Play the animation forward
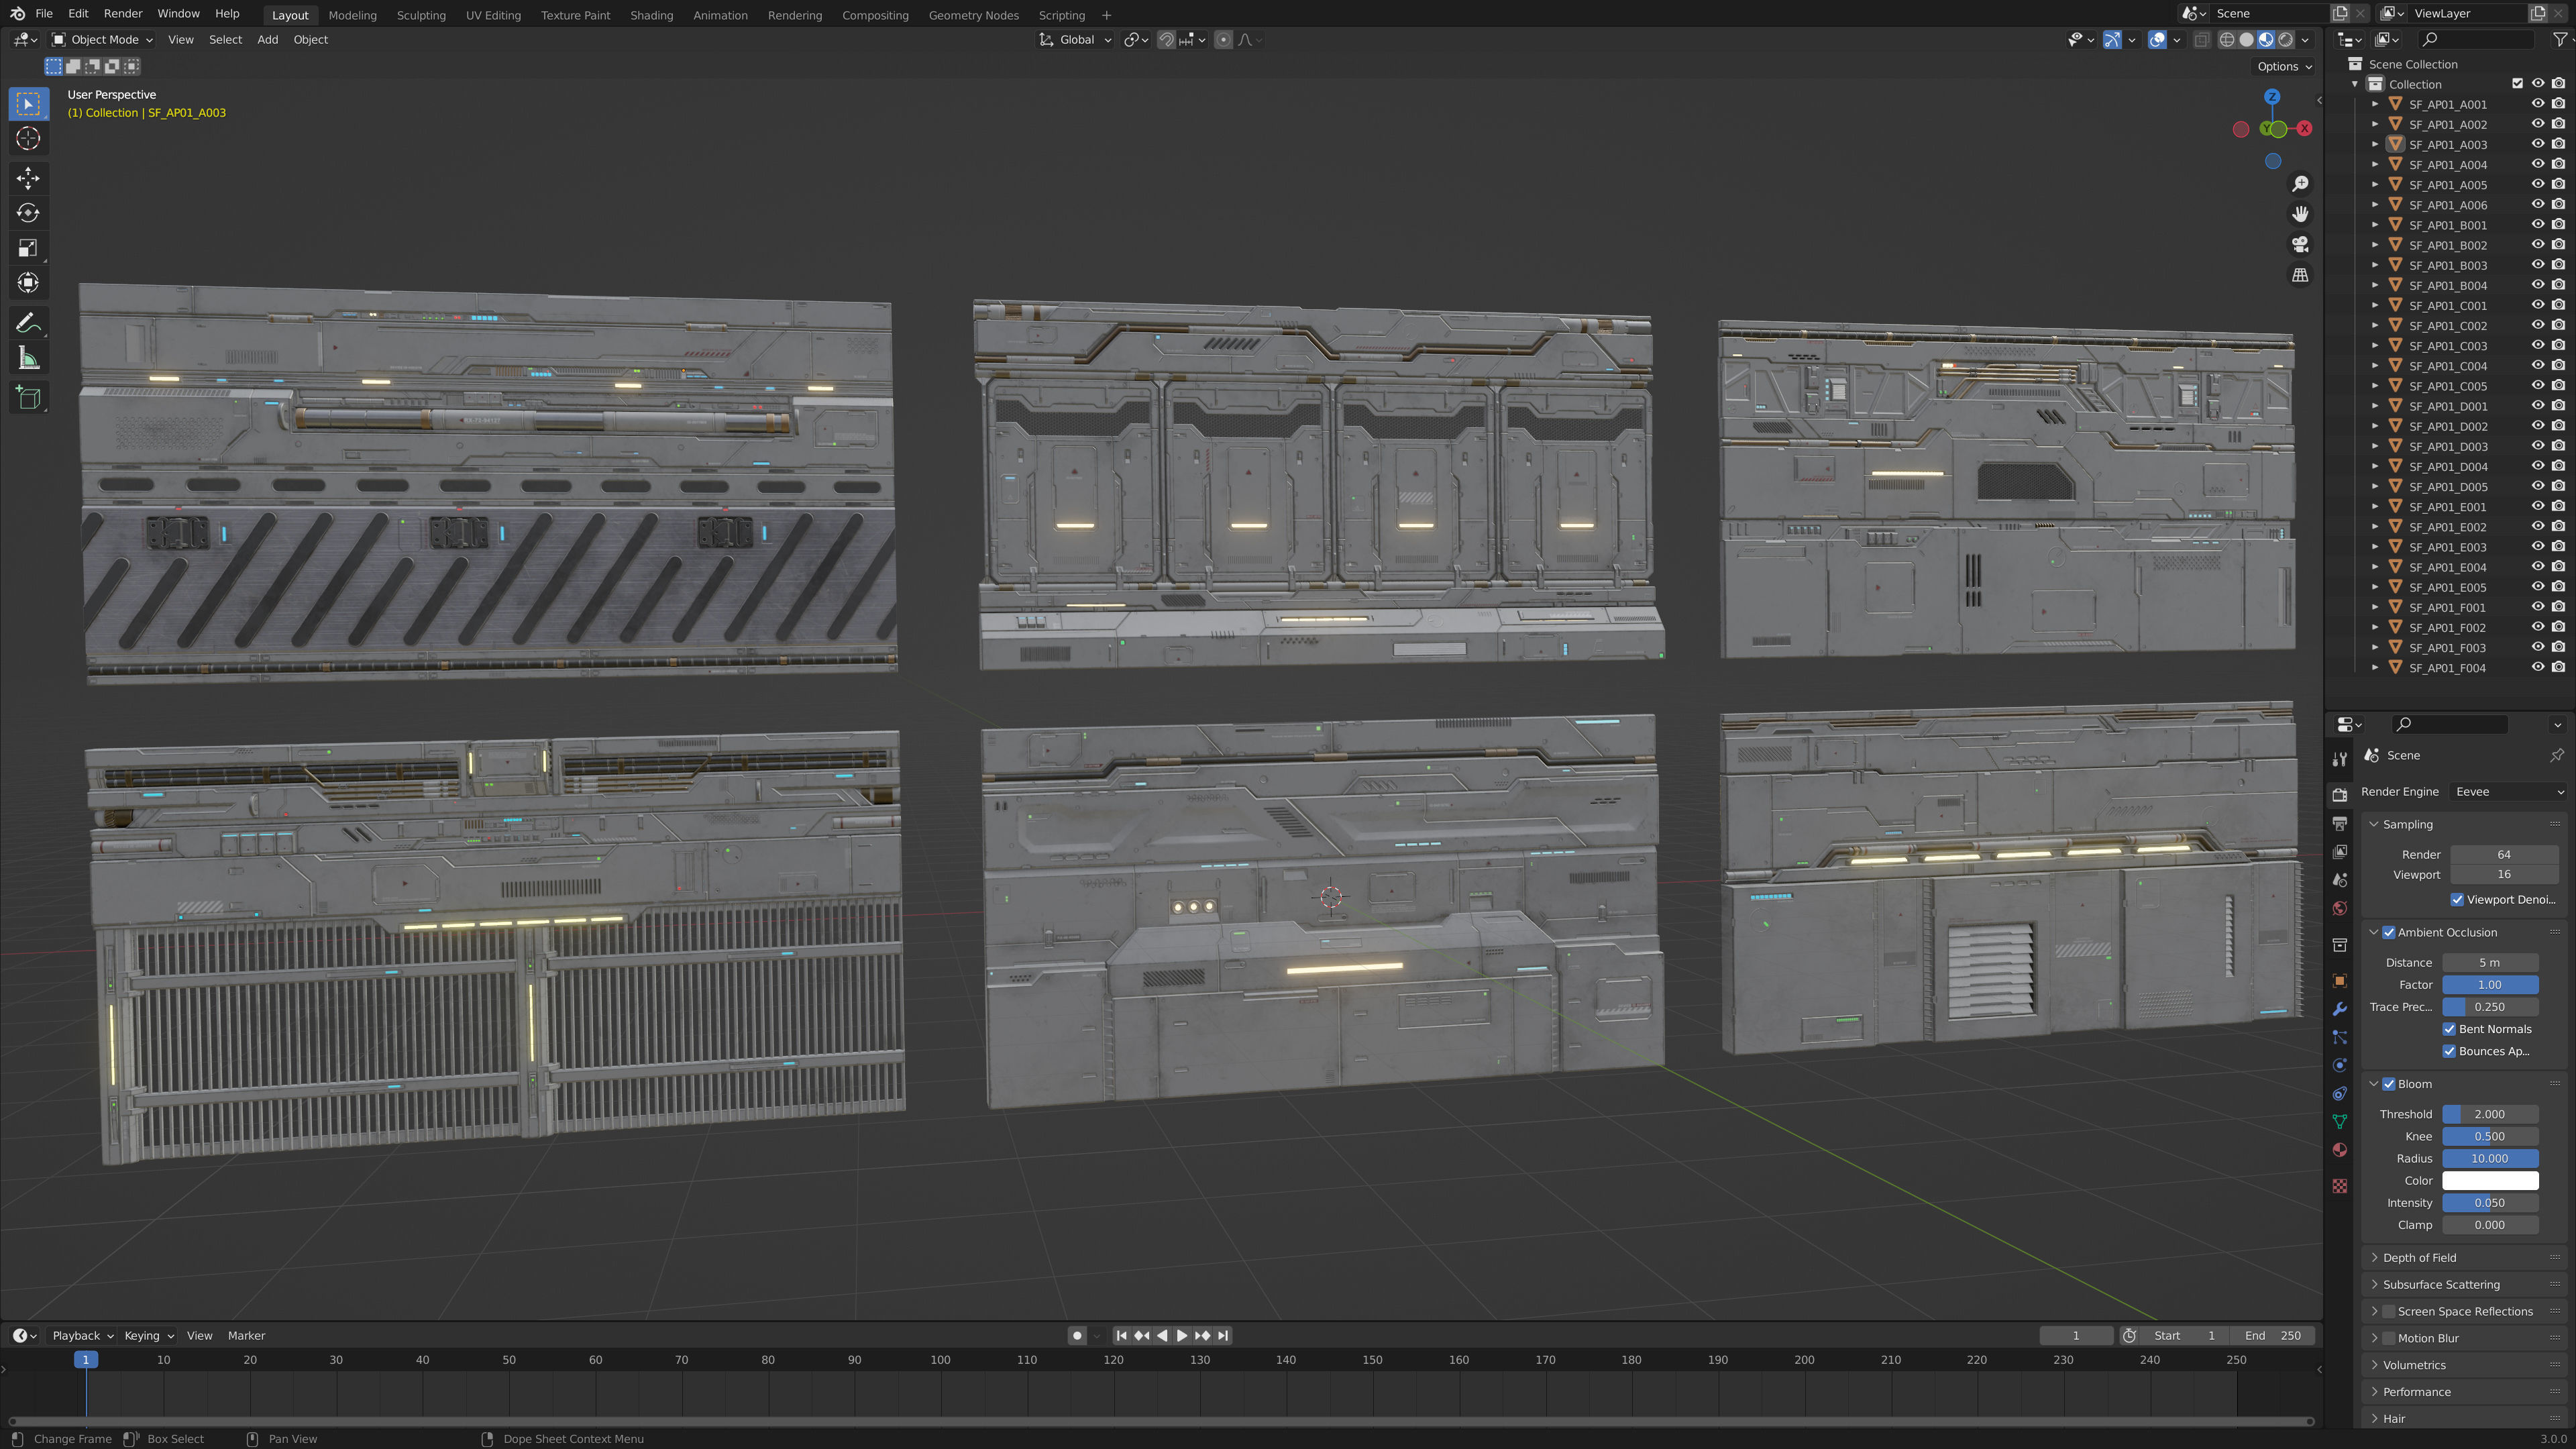 [x=1182, y=1336]
